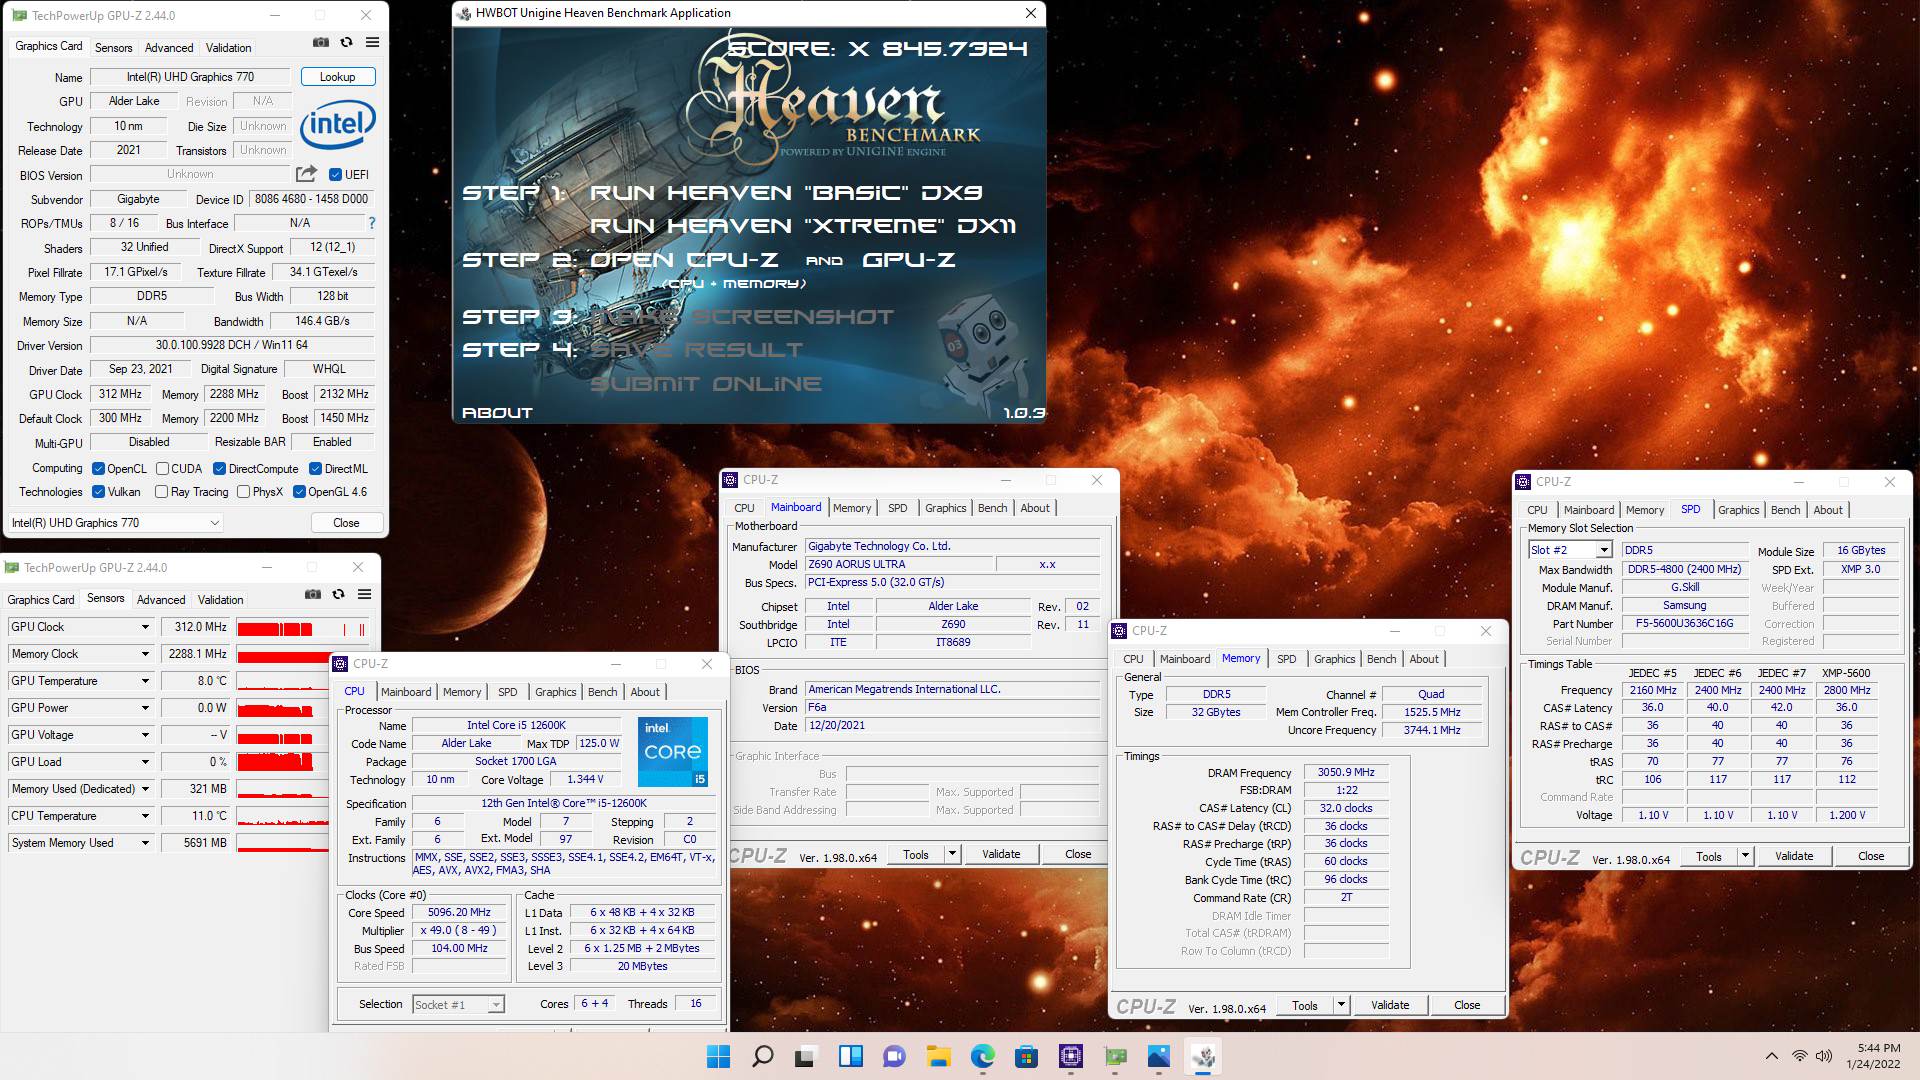Open the hamburger menu in the top GPU-Z window
The image size is (1920, 1080).
pos(372,43)
